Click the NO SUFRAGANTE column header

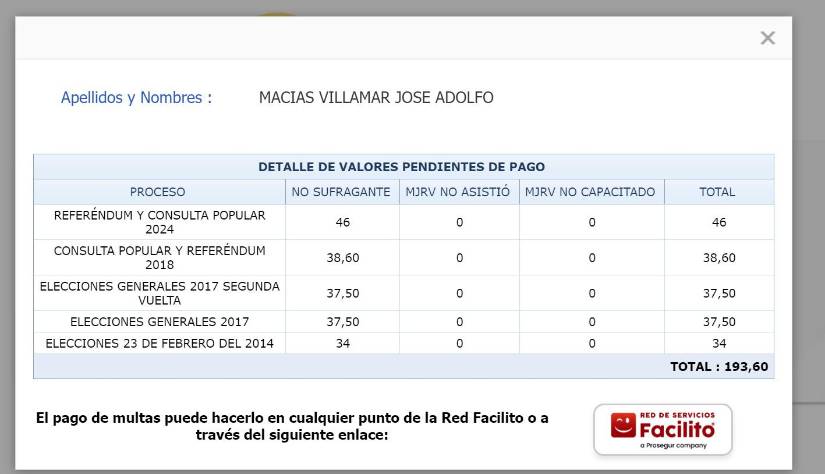[341, 192]
